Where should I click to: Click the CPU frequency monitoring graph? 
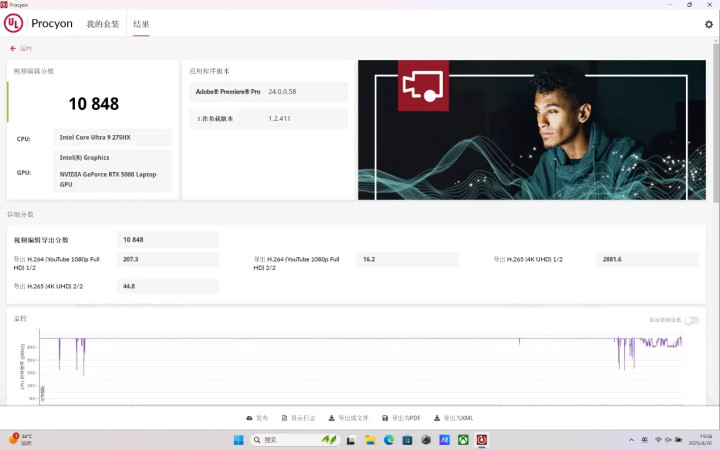click(x=361, y=366)
